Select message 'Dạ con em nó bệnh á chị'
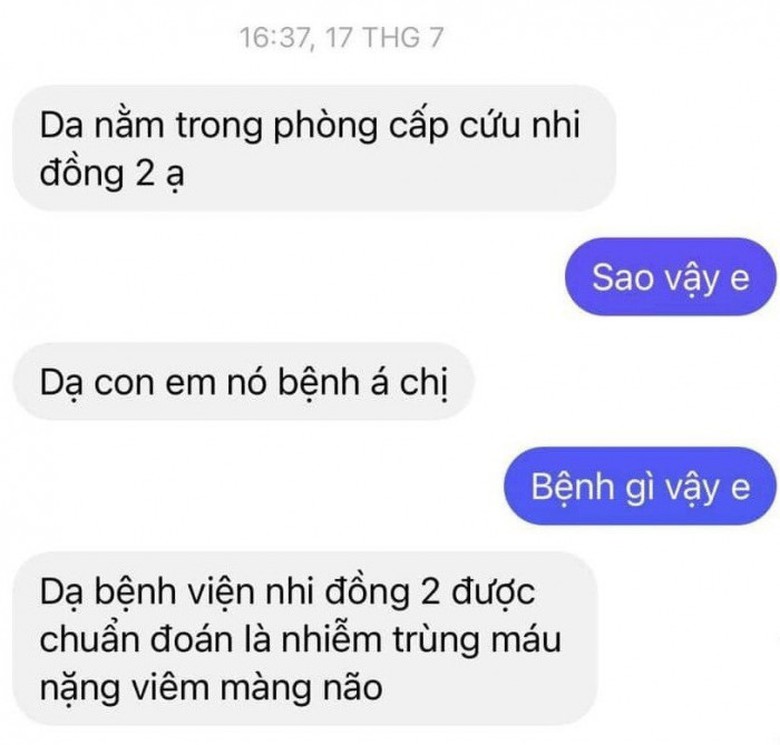780x745 pixels. coord(244,381)
